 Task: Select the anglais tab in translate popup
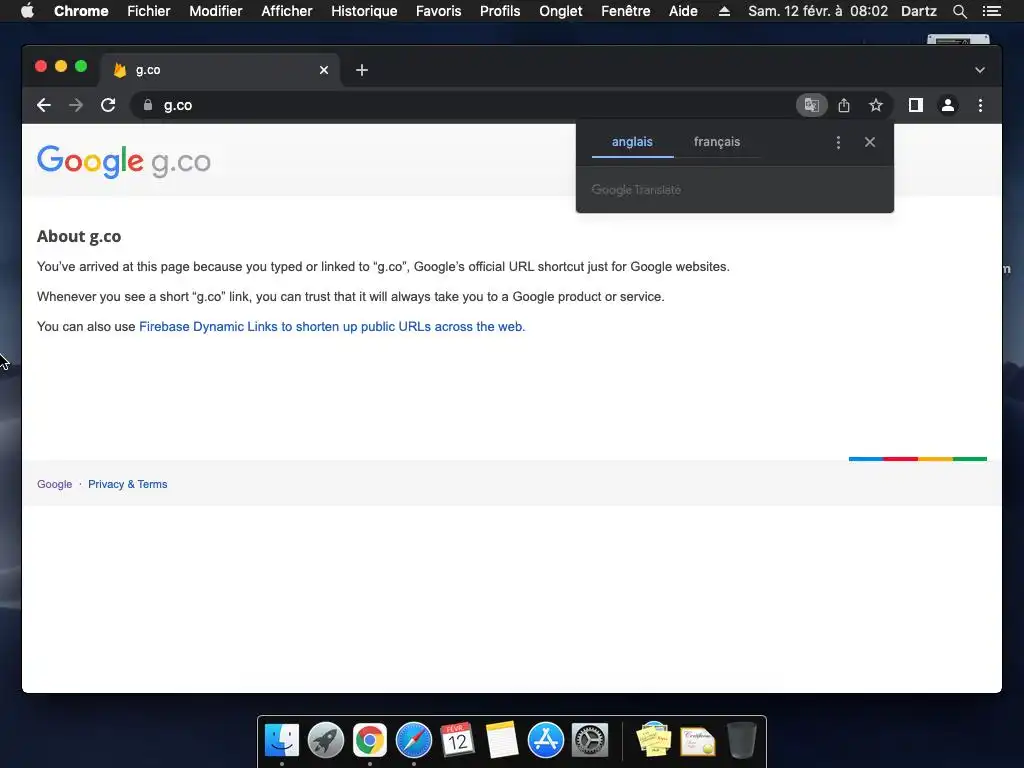632,142
